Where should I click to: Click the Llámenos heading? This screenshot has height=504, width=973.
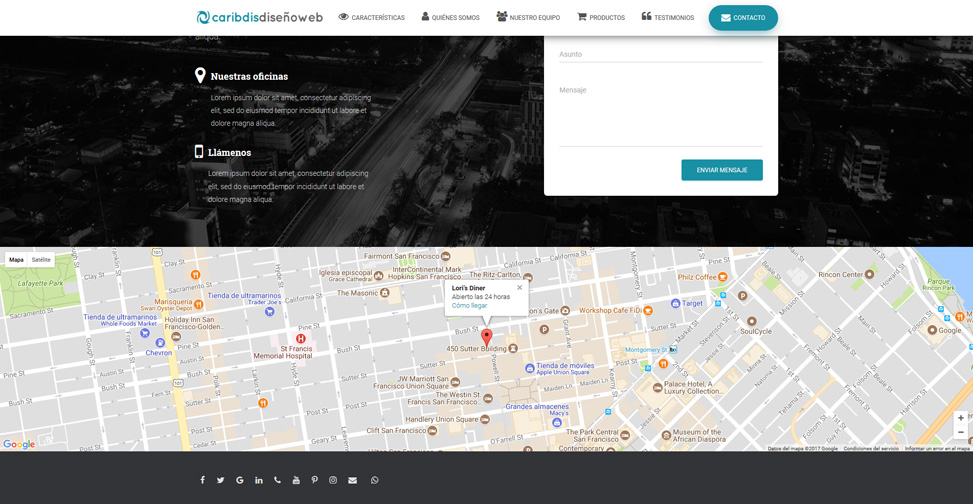[x=230, y=152]
